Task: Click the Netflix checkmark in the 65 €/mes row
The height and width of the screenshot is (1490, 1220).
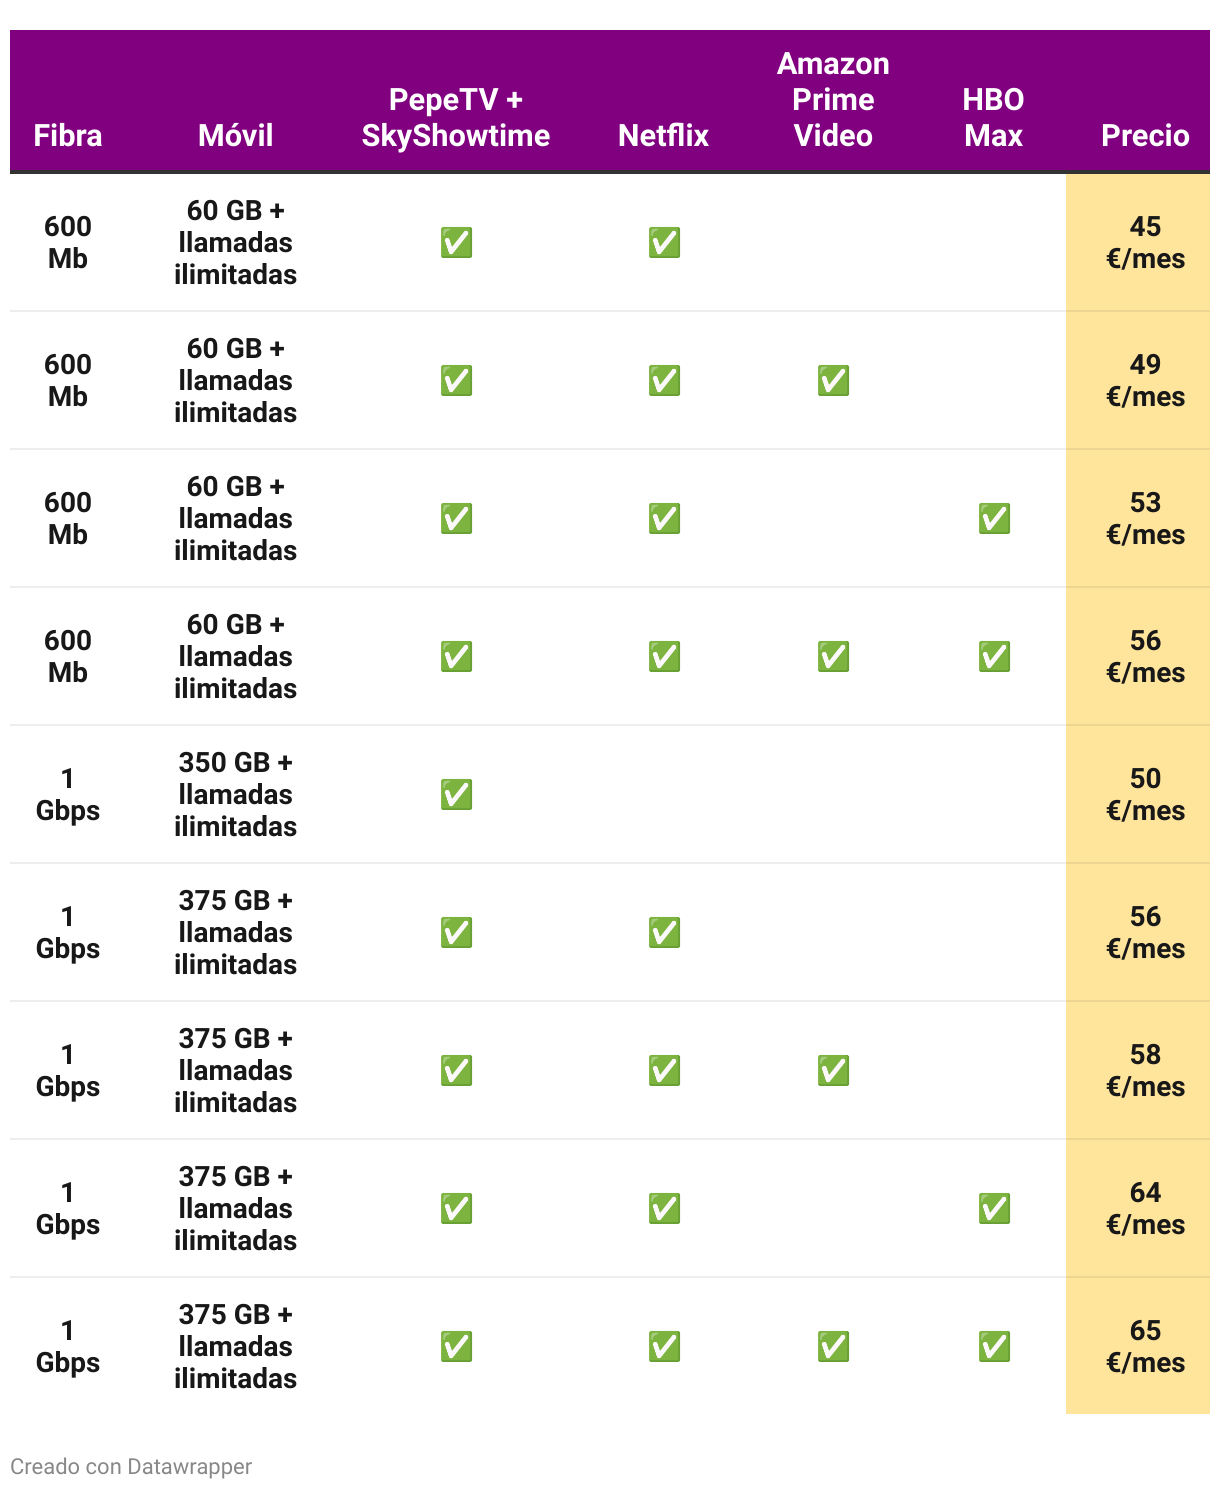Action: click(x=664, y=1347)
